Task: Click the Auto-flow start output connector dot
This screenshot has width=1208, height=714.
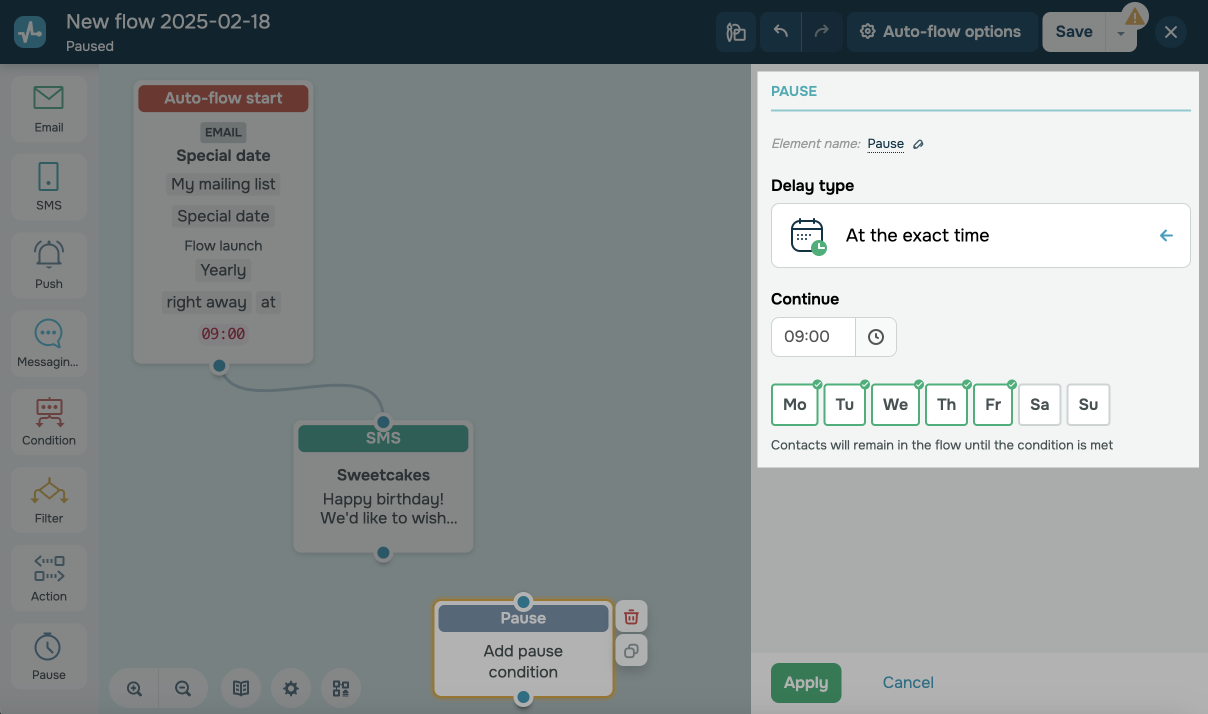Action: [x=219, y=365]
